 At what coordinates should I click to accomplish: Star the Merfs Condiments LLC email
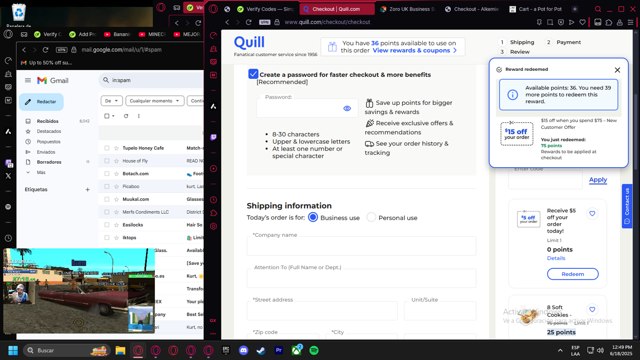click(116, 212)
